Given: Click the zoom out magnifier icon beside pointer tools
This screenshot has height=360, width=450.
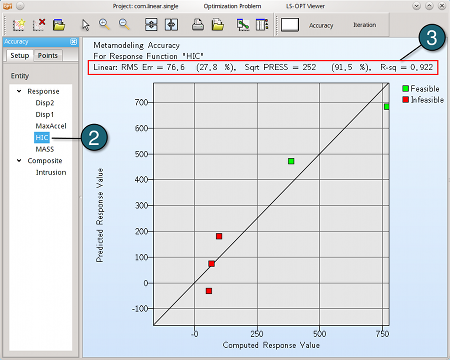Looking at the screenshot, I should point(124,24).
